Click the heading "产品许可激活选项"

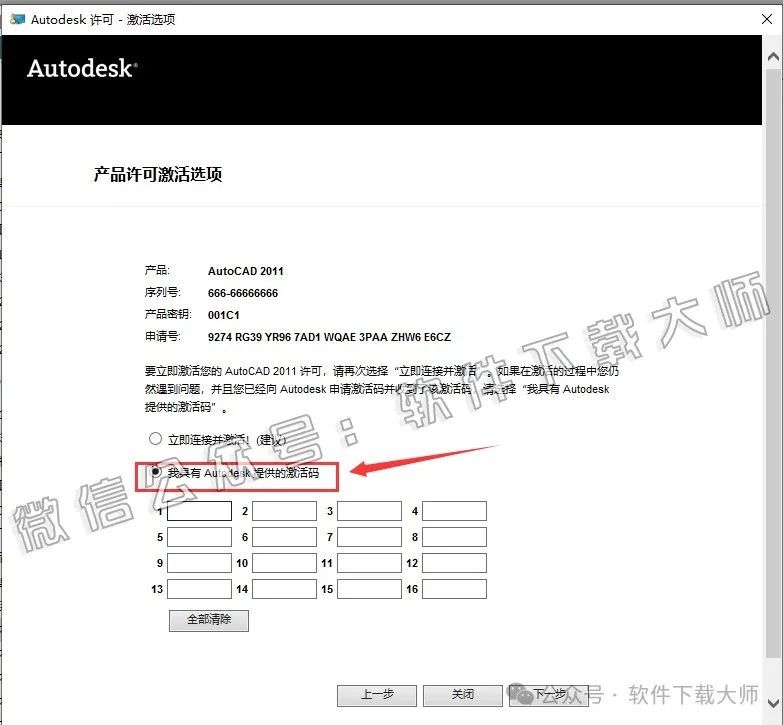tap(158, 174)
